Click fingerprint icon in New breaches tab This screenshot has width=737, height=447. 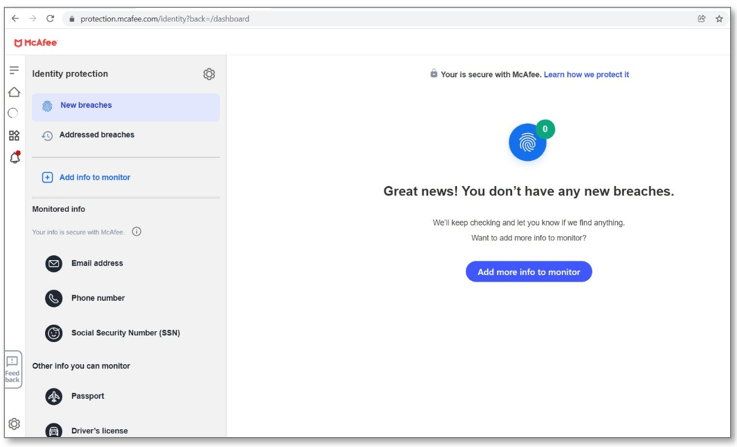47,106
